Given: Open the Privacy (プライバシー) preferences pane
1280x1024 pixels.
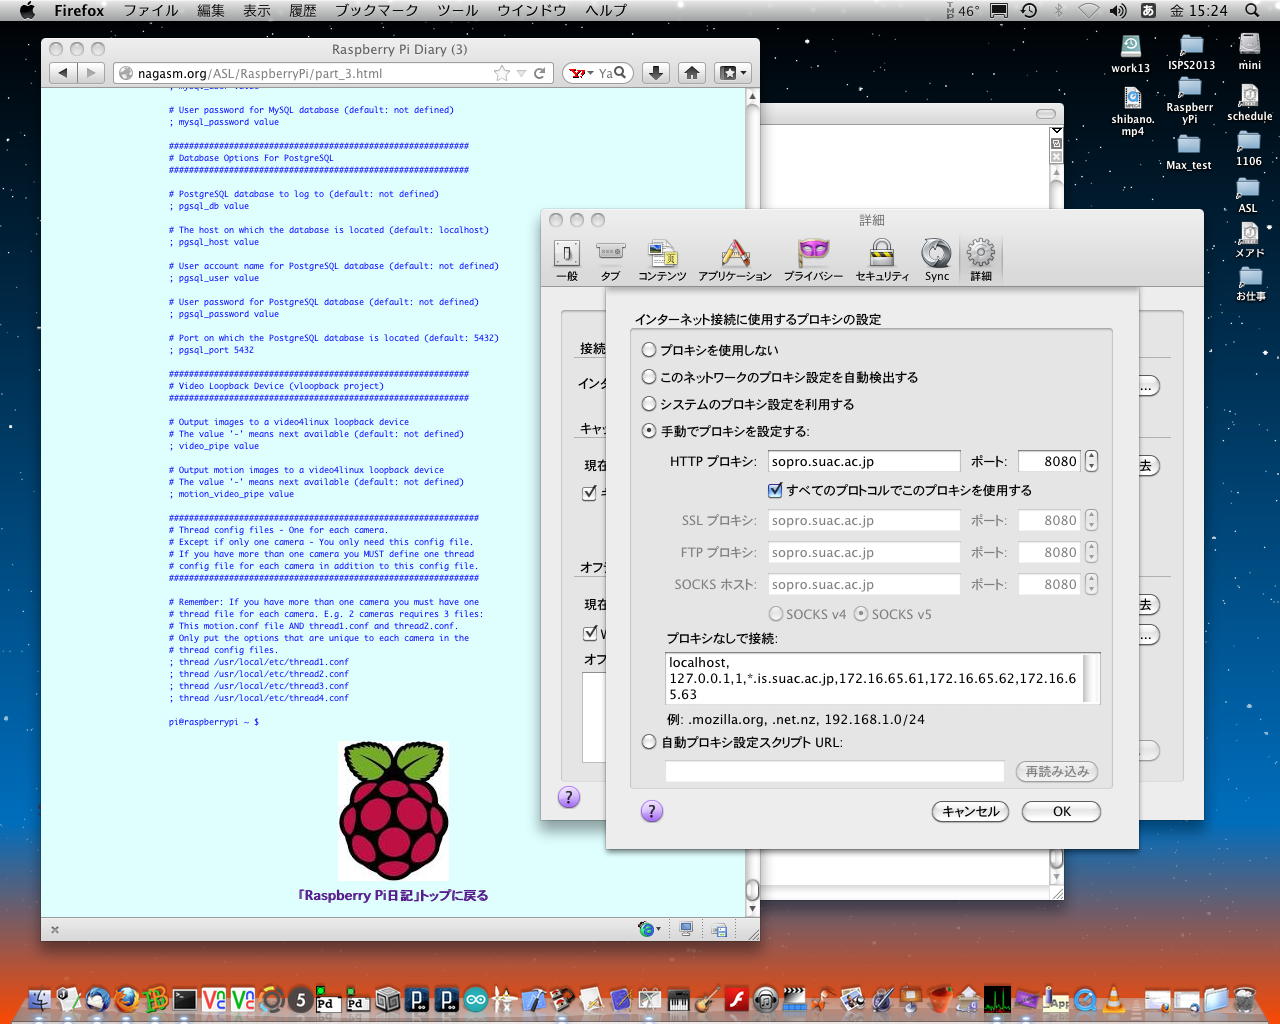Looking at the screenshot, I should [x=812, y=259].
